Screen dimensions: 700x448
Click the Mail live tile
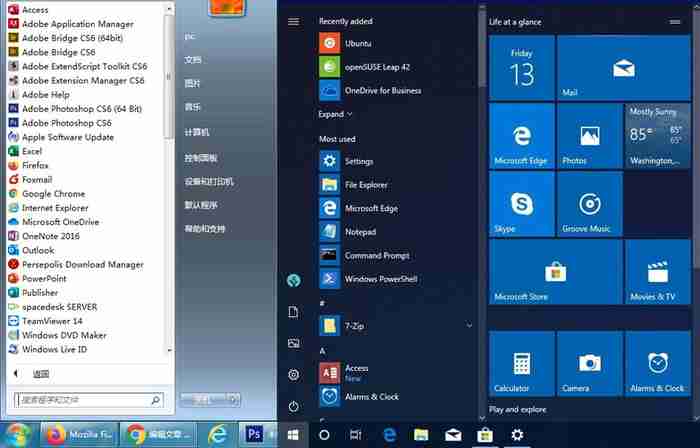[x=624, y=68]
